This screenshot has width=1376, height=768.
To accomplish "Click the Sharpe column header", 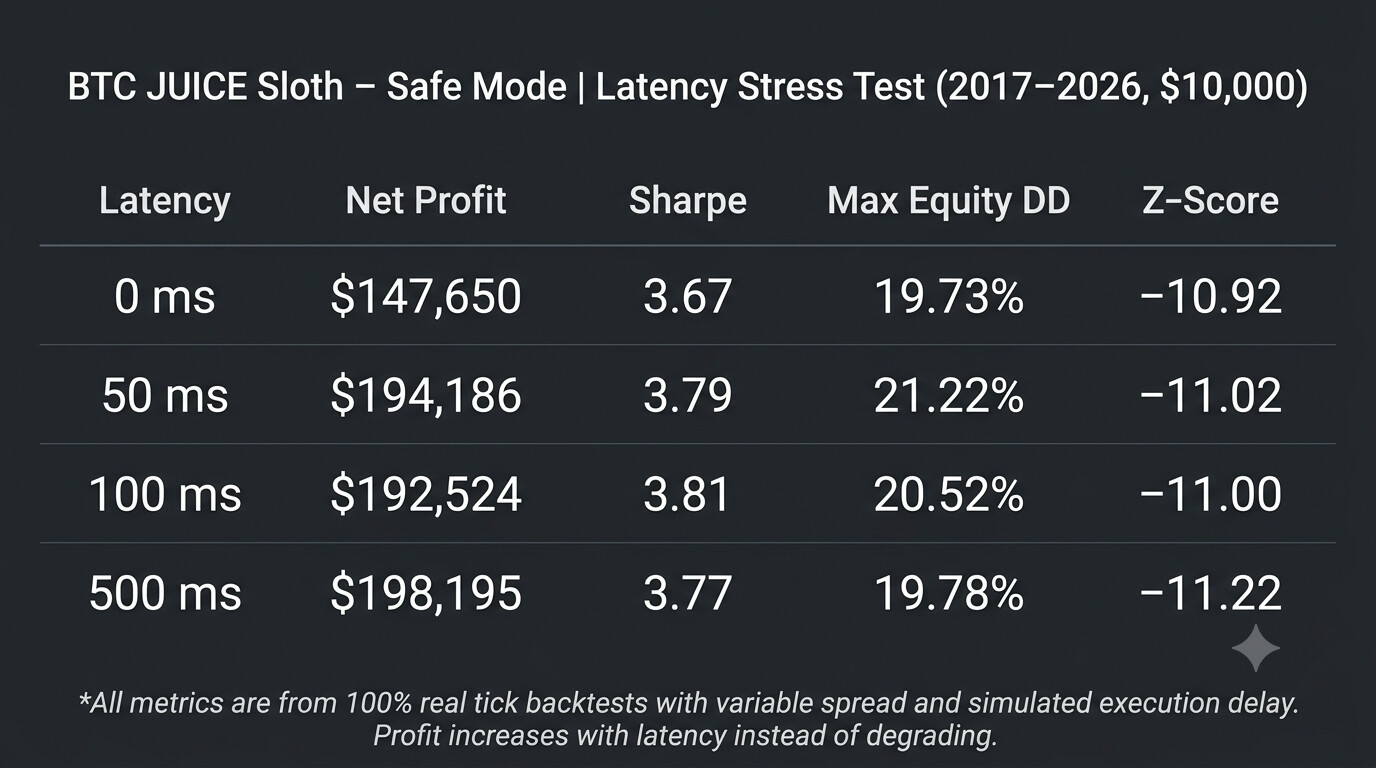I will [x=688, y=201].
